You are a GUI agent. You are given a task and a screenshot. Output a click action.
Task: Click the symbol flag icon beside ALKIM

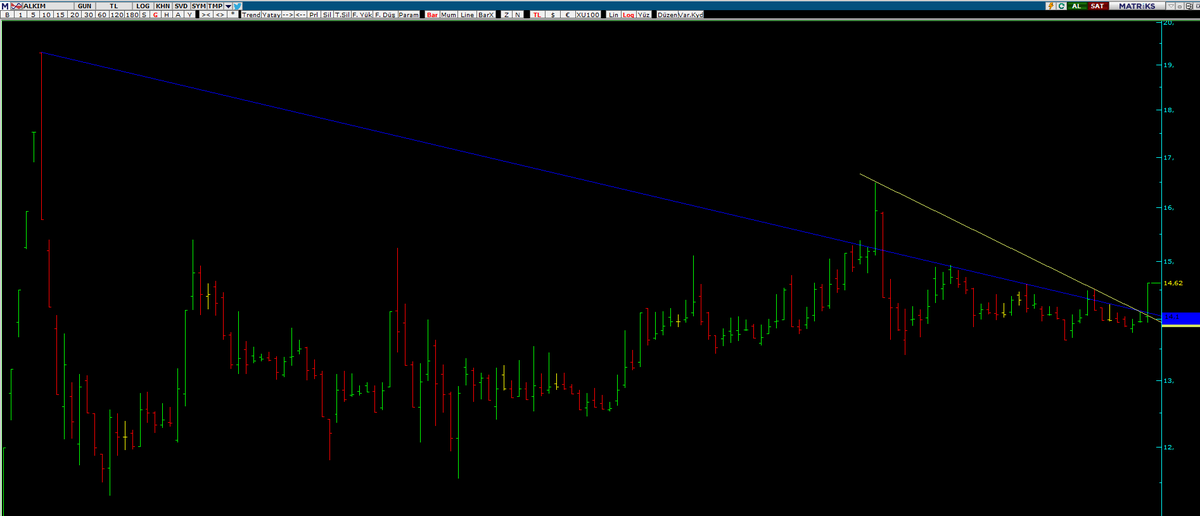coord(16,6)
